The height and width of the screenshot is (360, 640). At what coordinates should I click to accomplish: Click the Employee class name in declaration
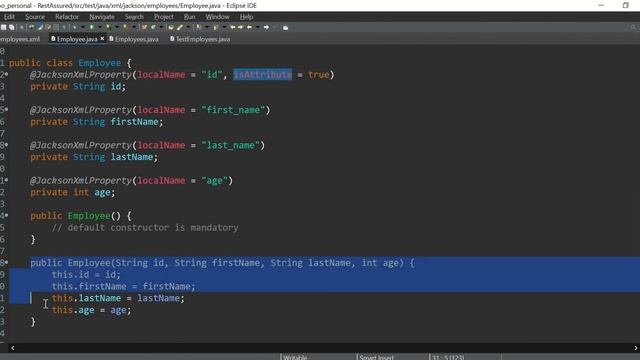[x=100, y=63]
